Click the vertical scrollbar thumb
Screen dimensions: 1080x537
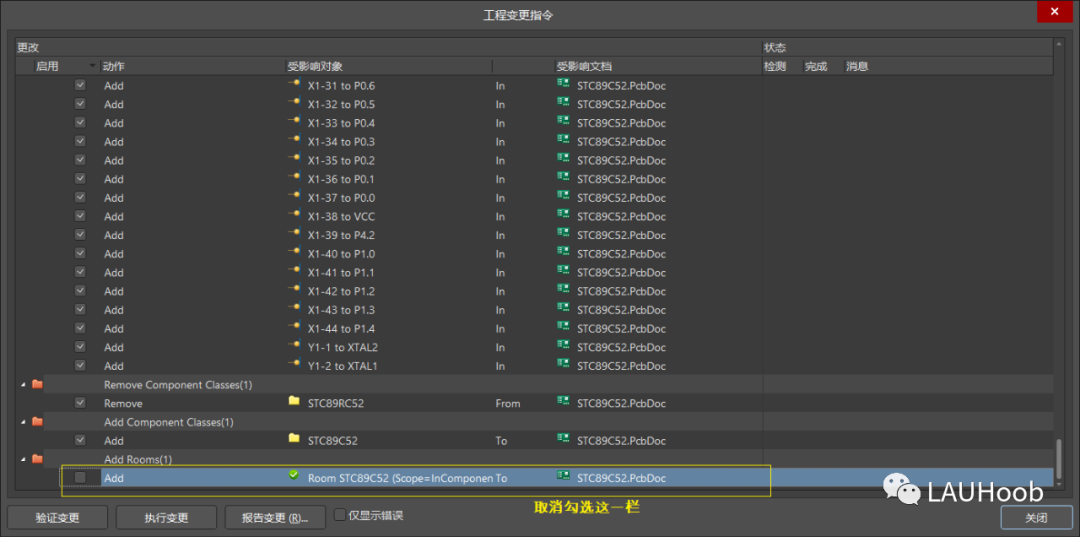click(1059, 459)
